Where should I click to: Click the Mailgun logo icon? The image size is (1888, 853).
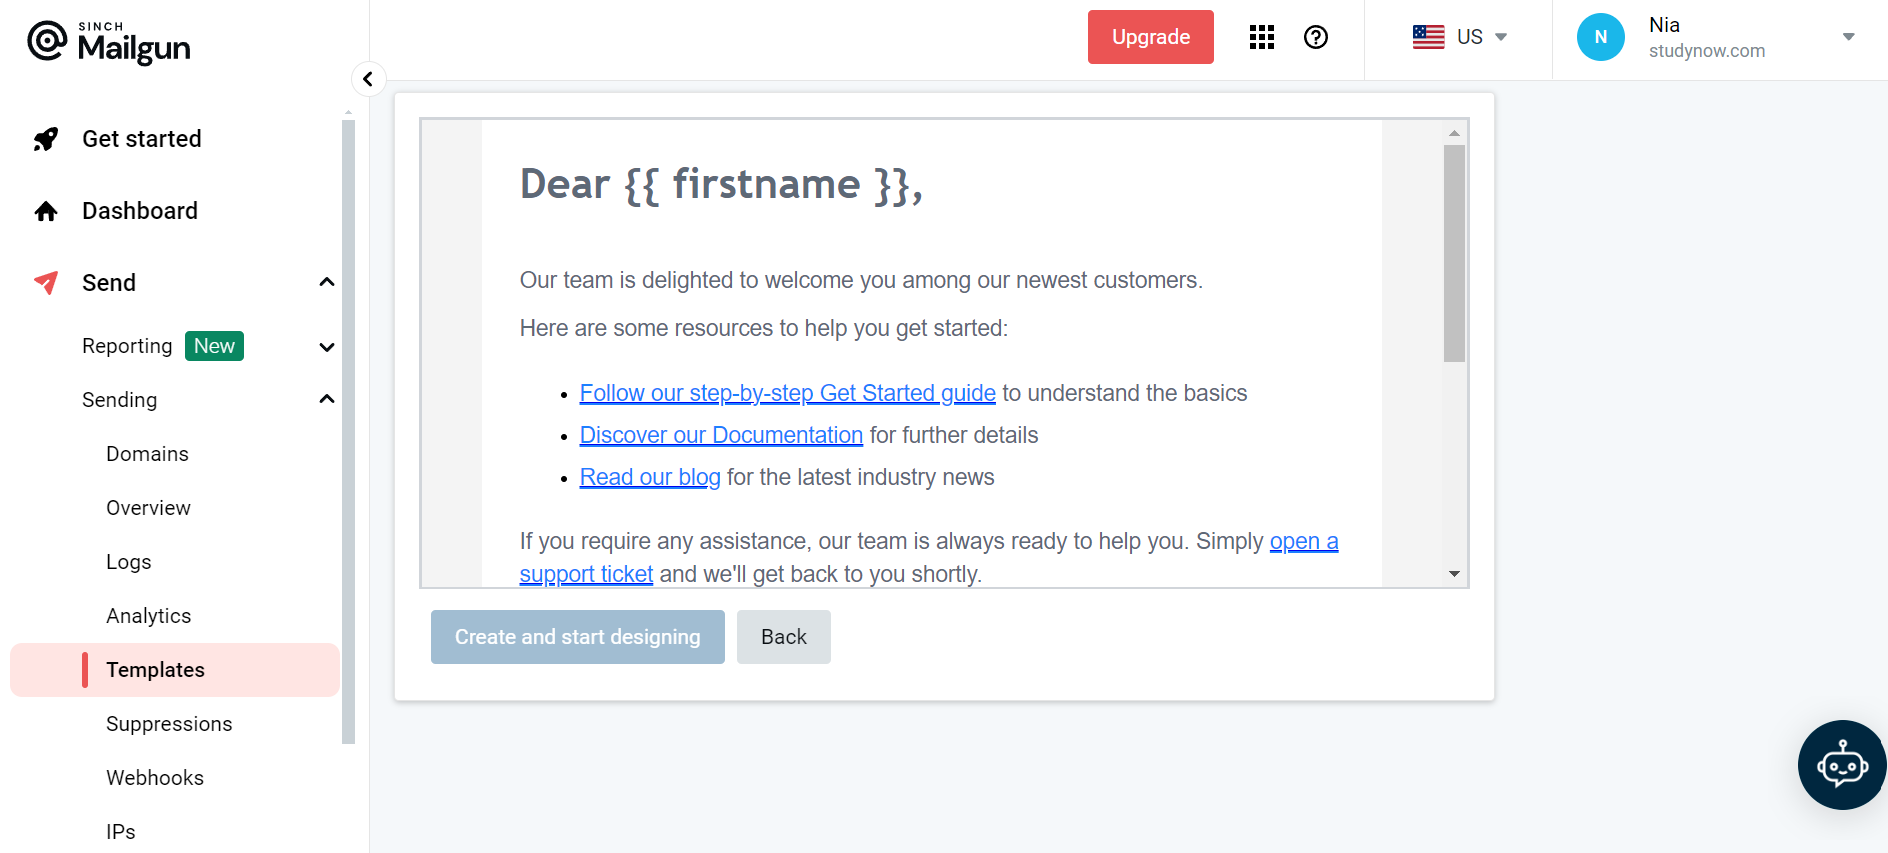[x=47, y=41]
